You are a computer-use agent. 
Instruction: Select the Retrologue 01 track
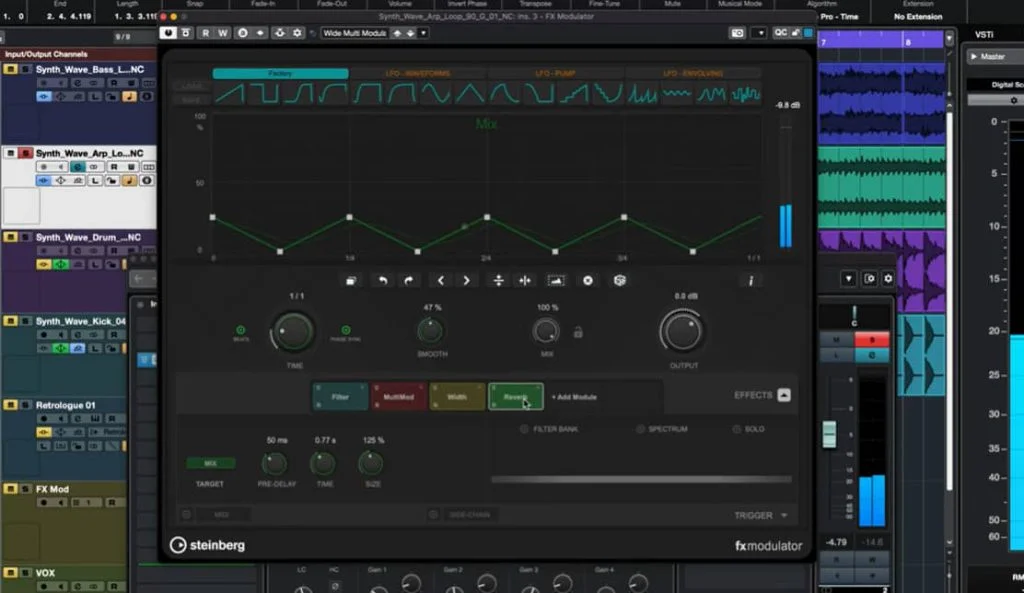tap(65, 405)
